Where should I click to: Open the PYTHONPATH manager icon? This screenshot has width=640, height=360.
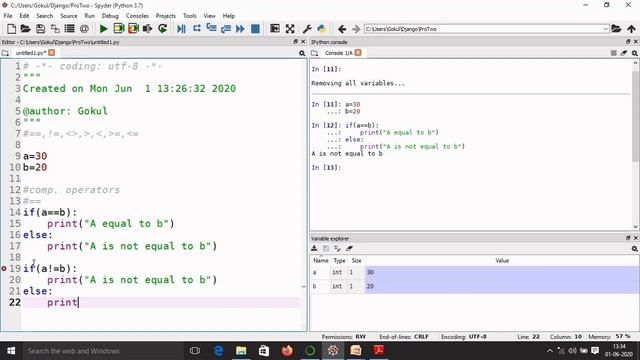[x=322, y=29]
